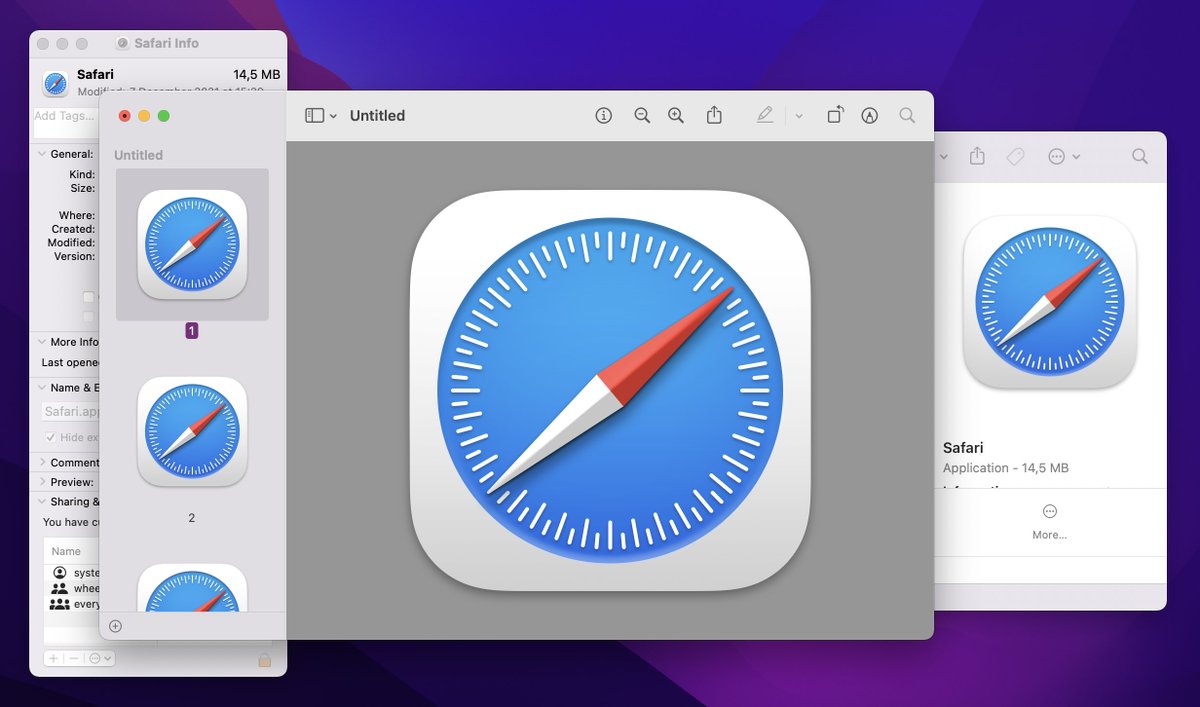This screenshot has width=1200, height=707.
Task: Click the add page plus button in sidebar
Action: pyautogui.click(x=115, y=626)
